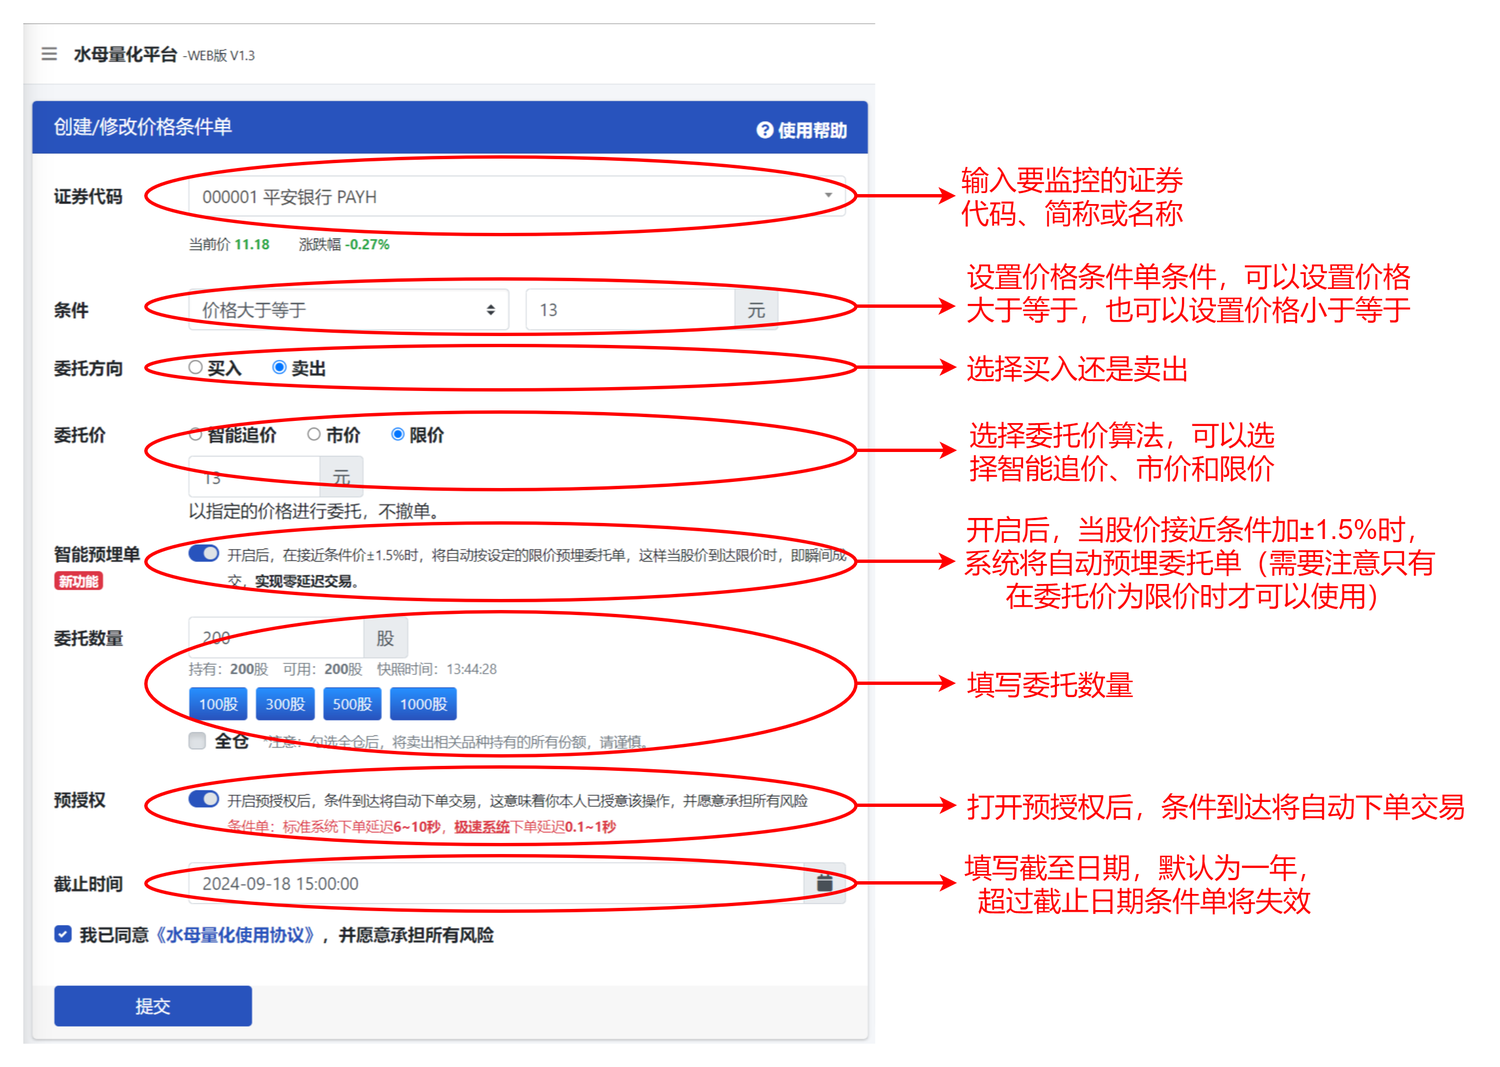Select the 卖出 radio button
The image size is (1500, 1067).
(x=280, y=368)
